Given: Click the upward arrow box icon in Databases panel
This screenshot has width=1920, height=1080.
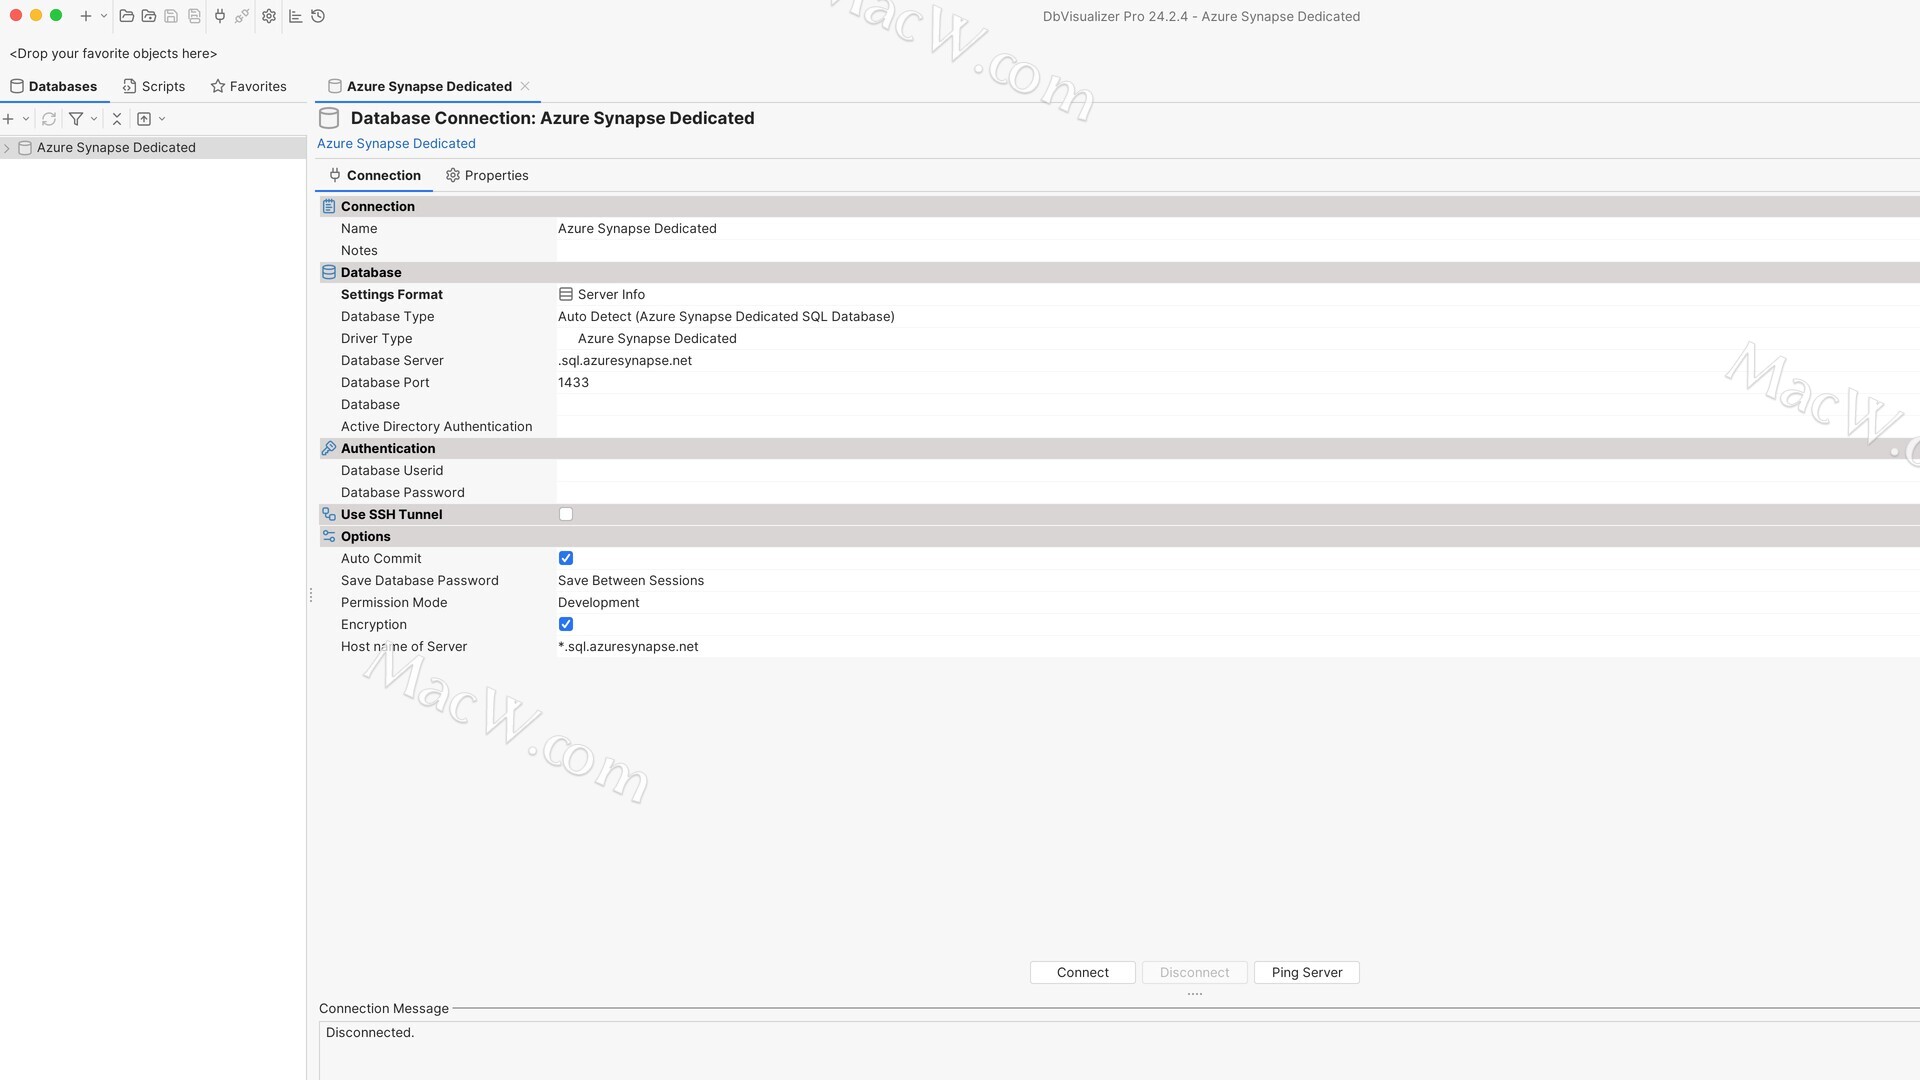Looking at the screenshot, I should pyautogui.click(x=144, y=118).
